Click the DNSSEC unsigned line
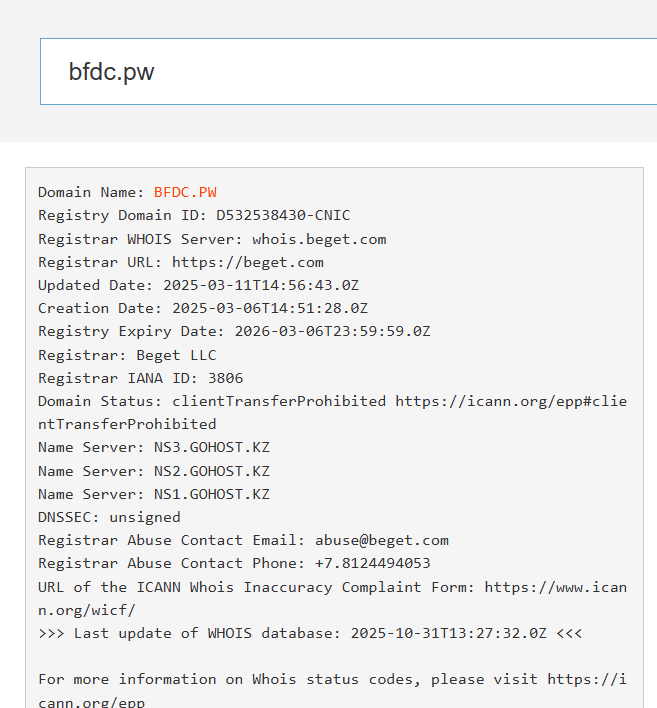Image resolution: width=657 pixels, height=708 pixels. [109, 517]
